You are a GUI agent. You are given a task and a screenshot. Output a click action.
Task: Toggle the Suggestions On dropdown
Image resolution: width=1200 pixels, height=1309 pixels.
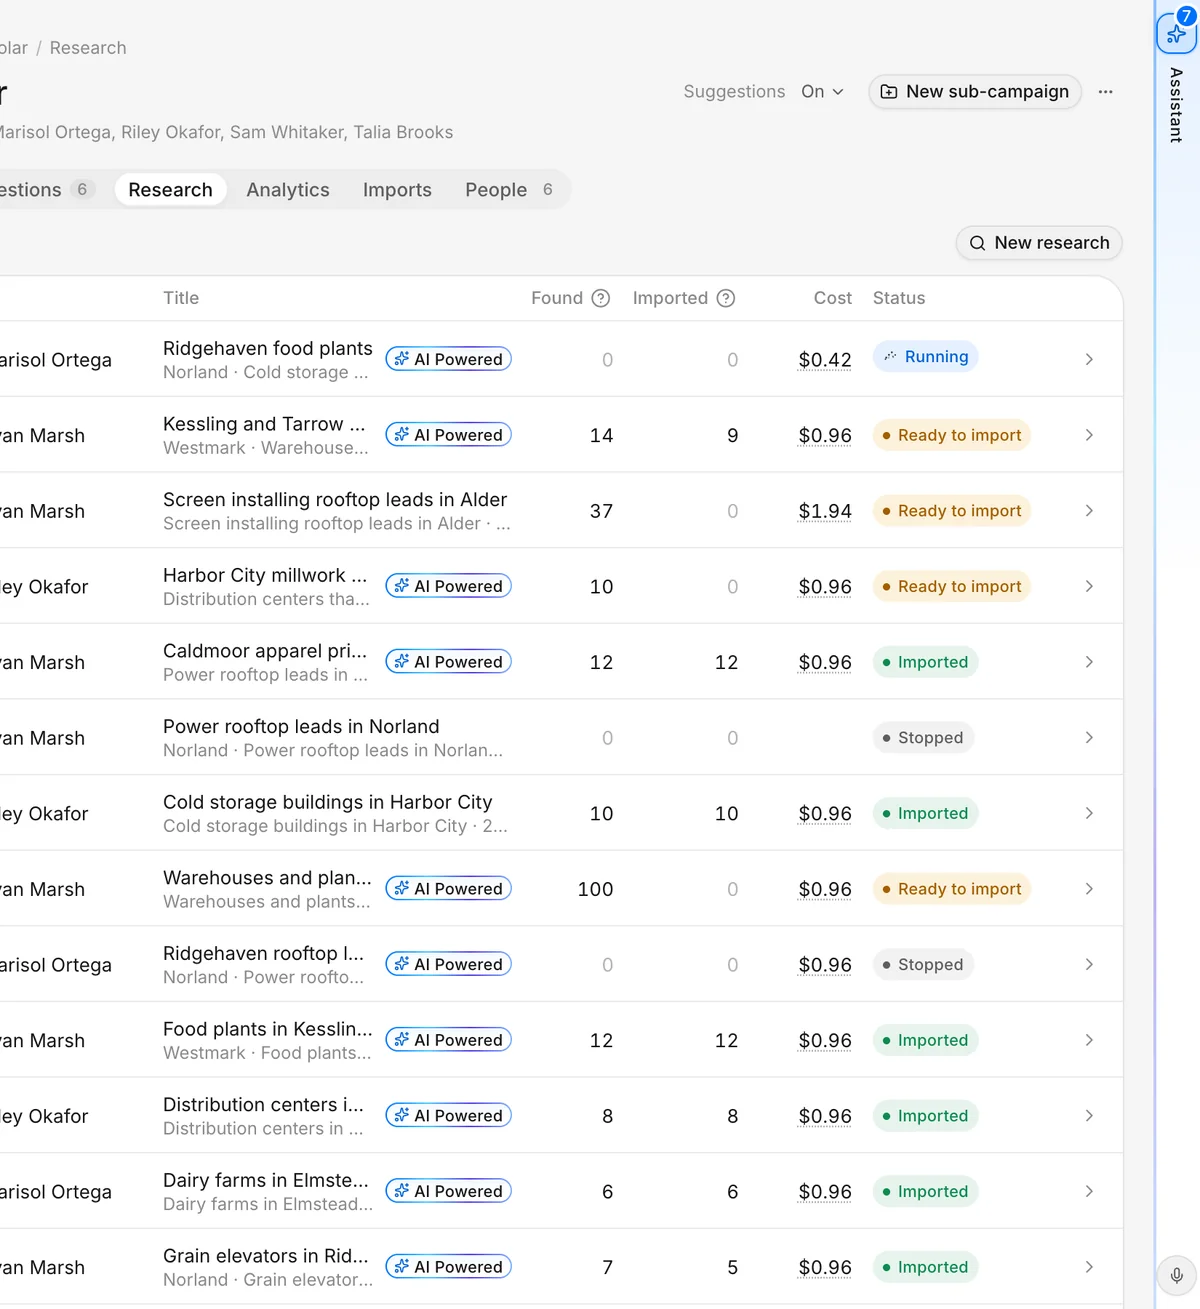click(x=822, y=92)
